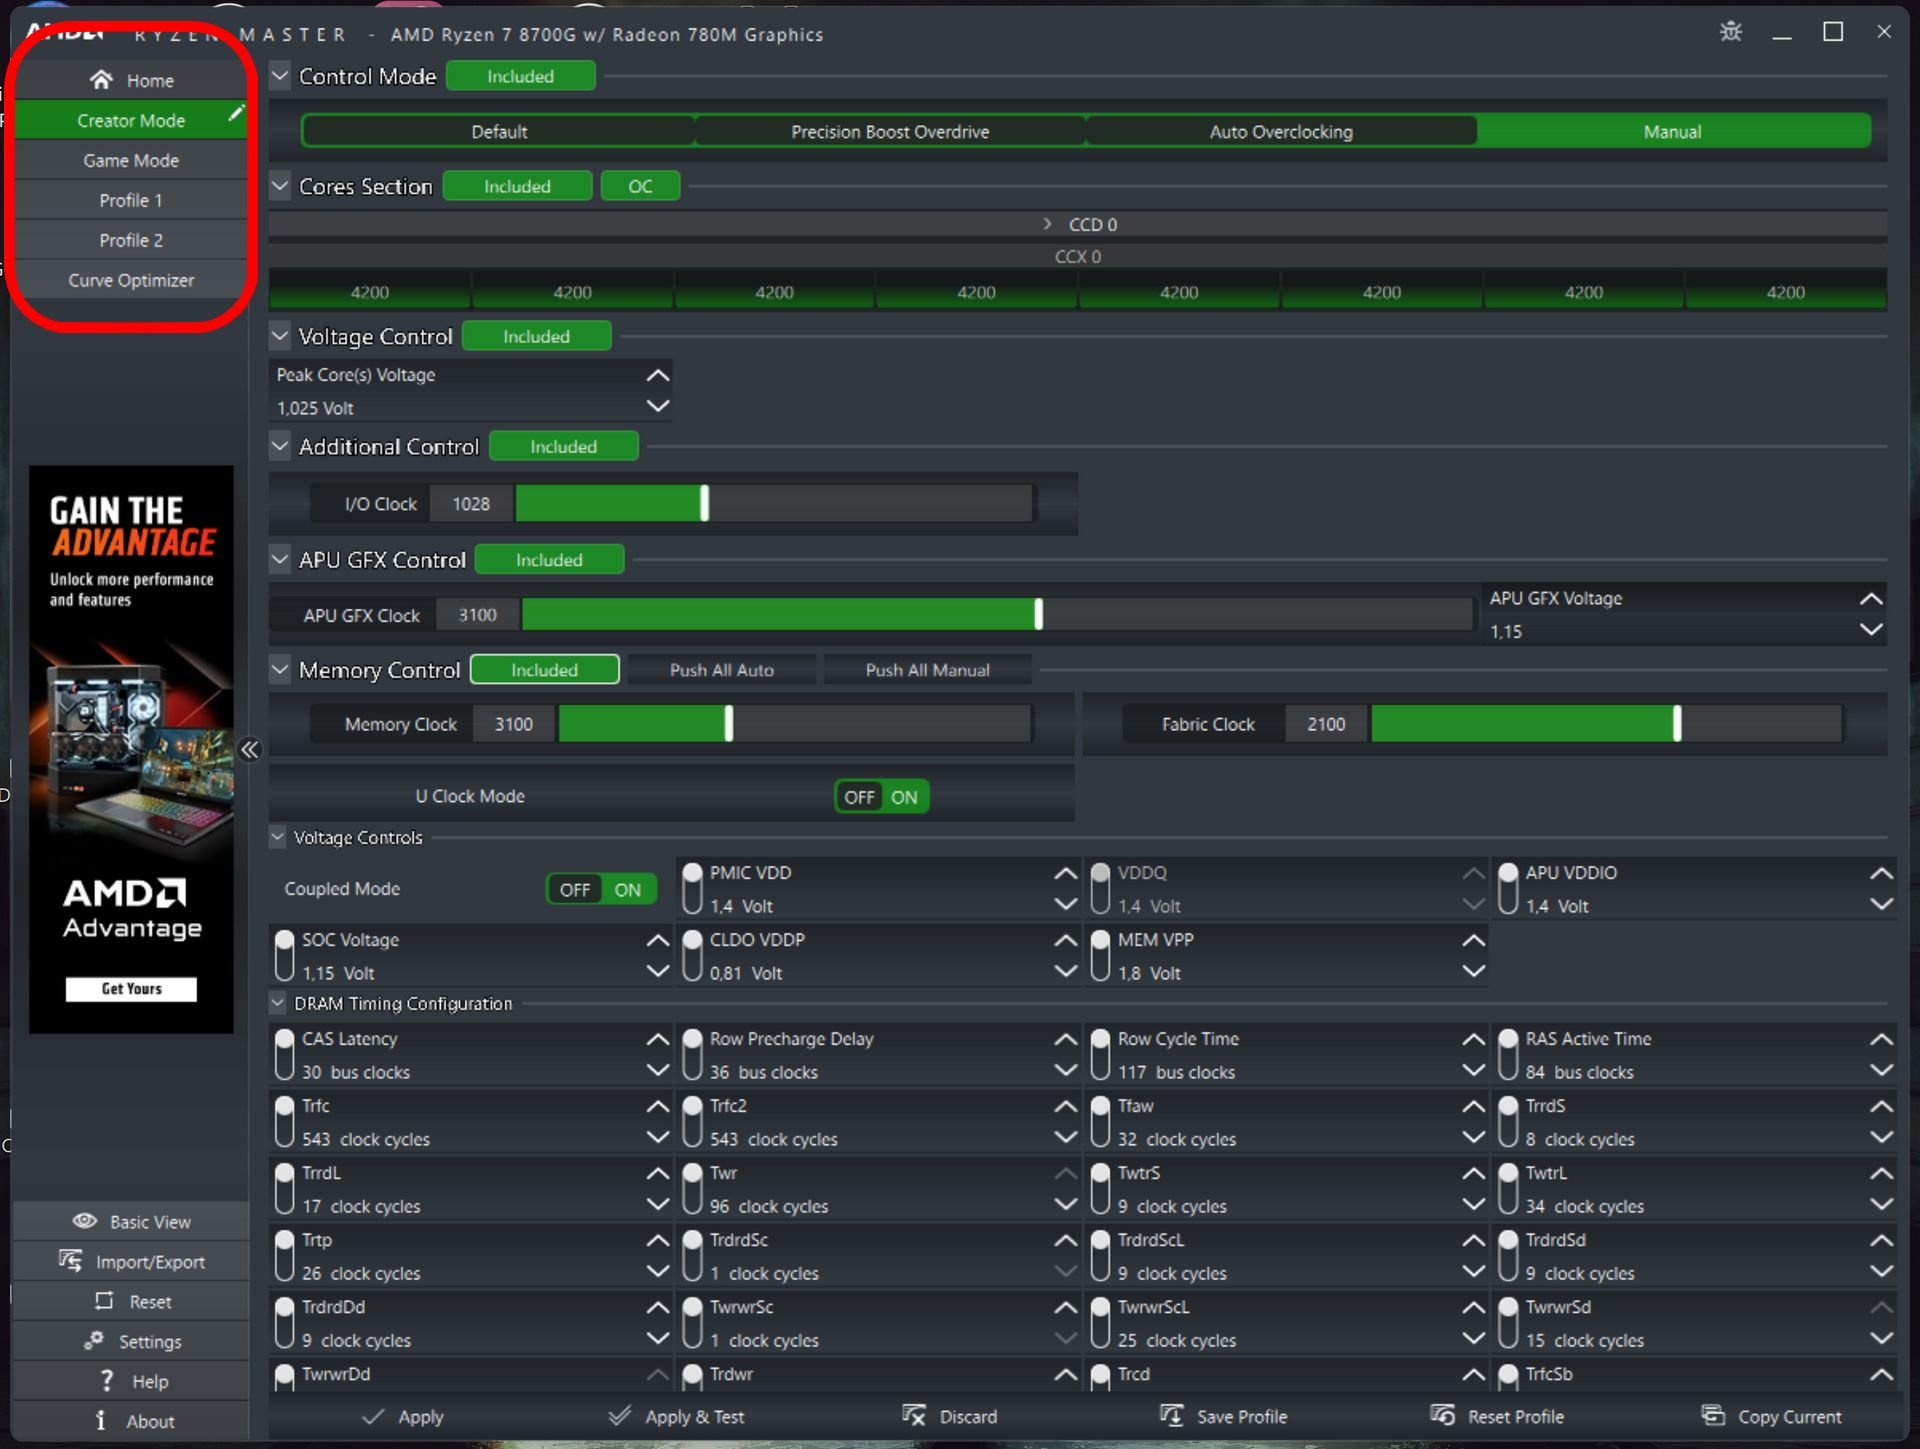
Task: Collapse the sidebar with the double-arrow icon
Action: 249,749
